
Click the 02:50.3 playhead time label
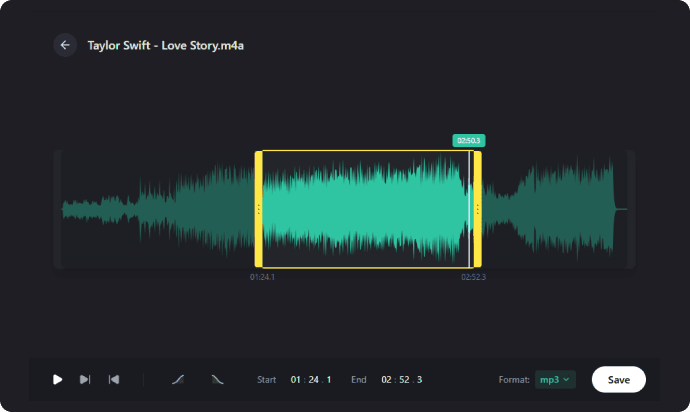[469, 140]
